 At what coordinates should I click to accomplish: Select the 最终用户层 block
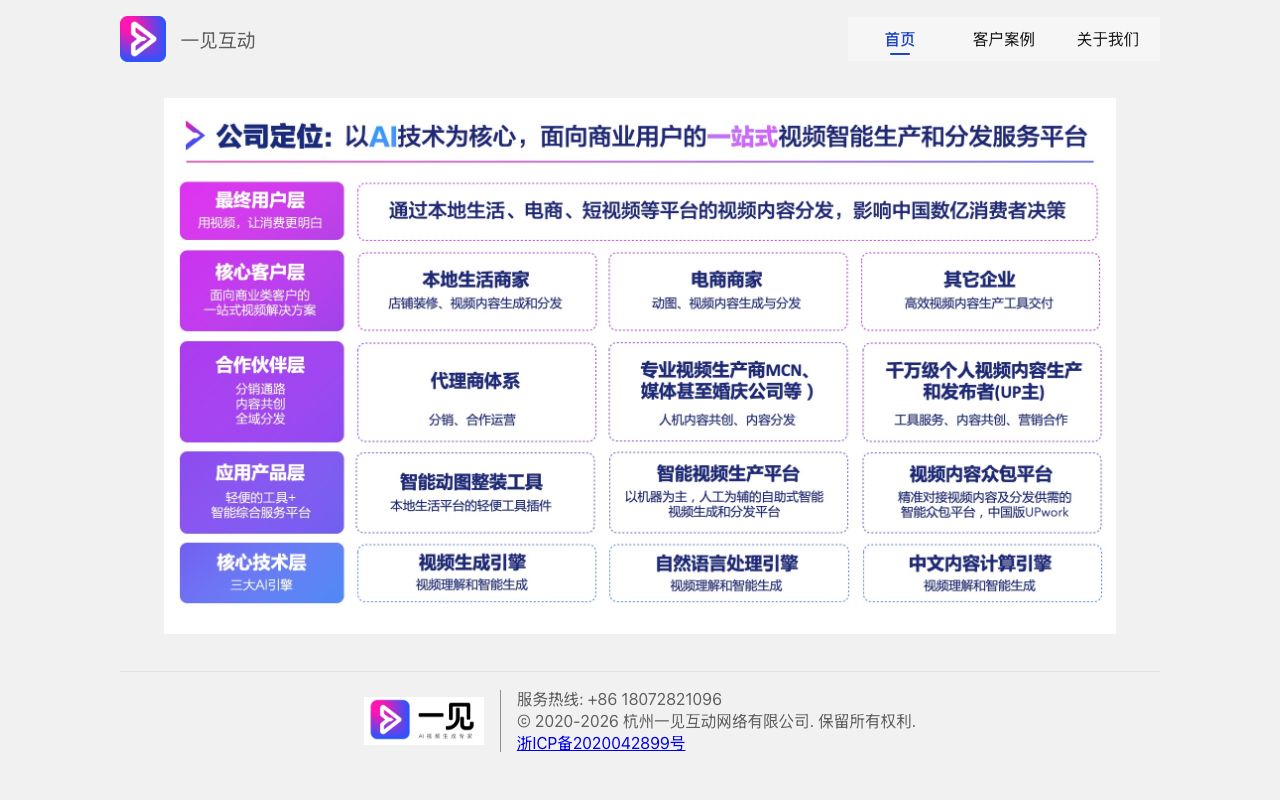(261, 210)
